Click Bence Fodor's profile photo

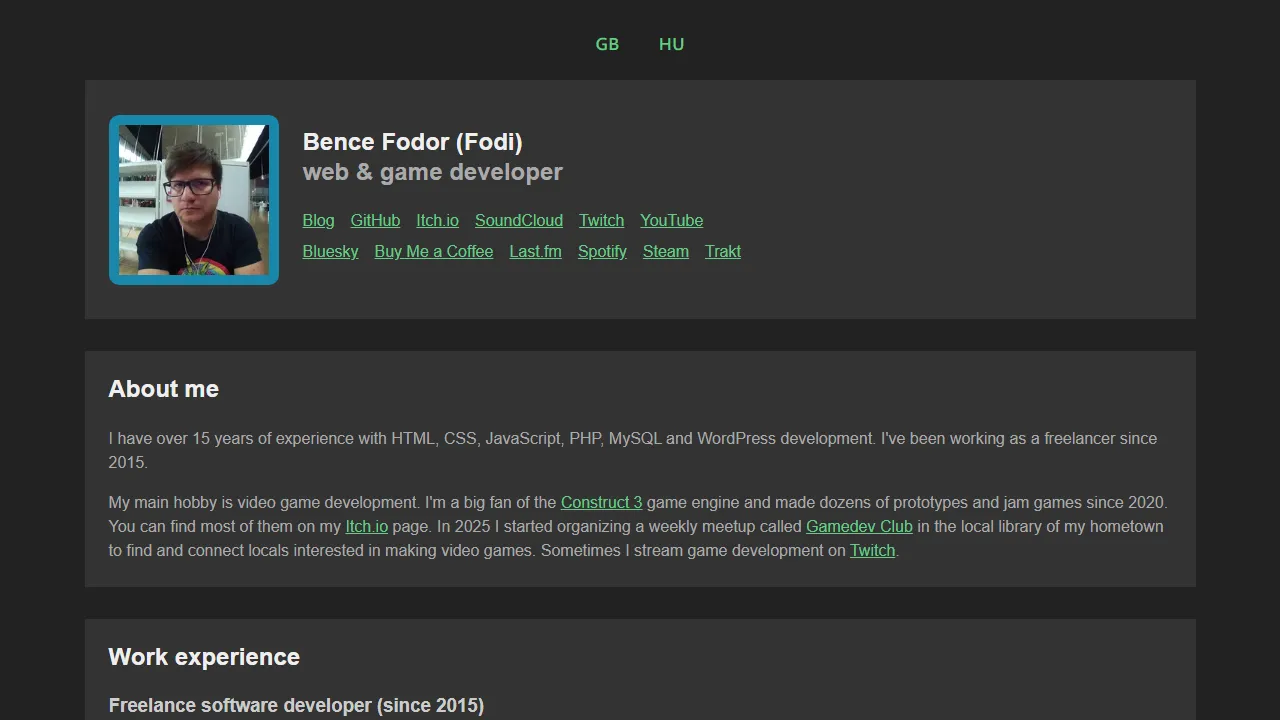pyautogui.click(x=193, y=200)
